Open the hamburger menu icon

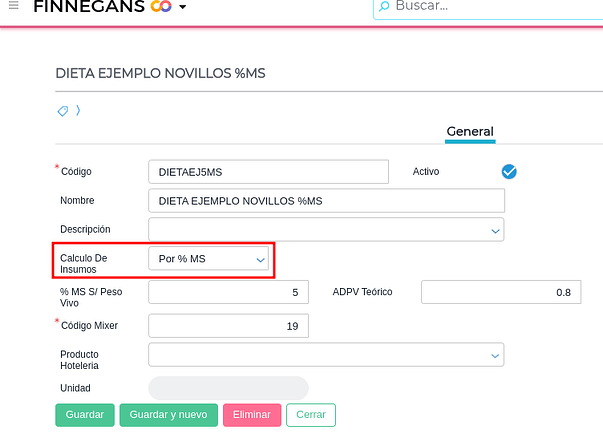click(x=12, y=6)
